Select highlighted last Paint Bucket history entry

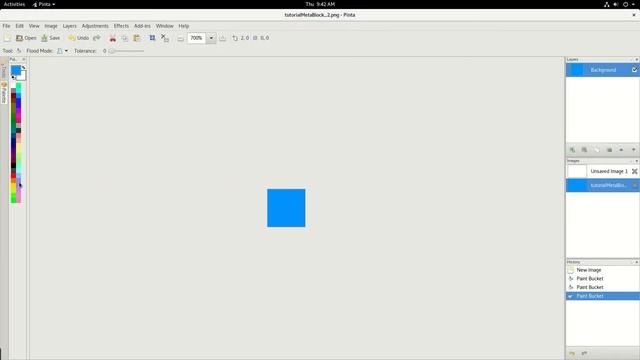[602, 296]
